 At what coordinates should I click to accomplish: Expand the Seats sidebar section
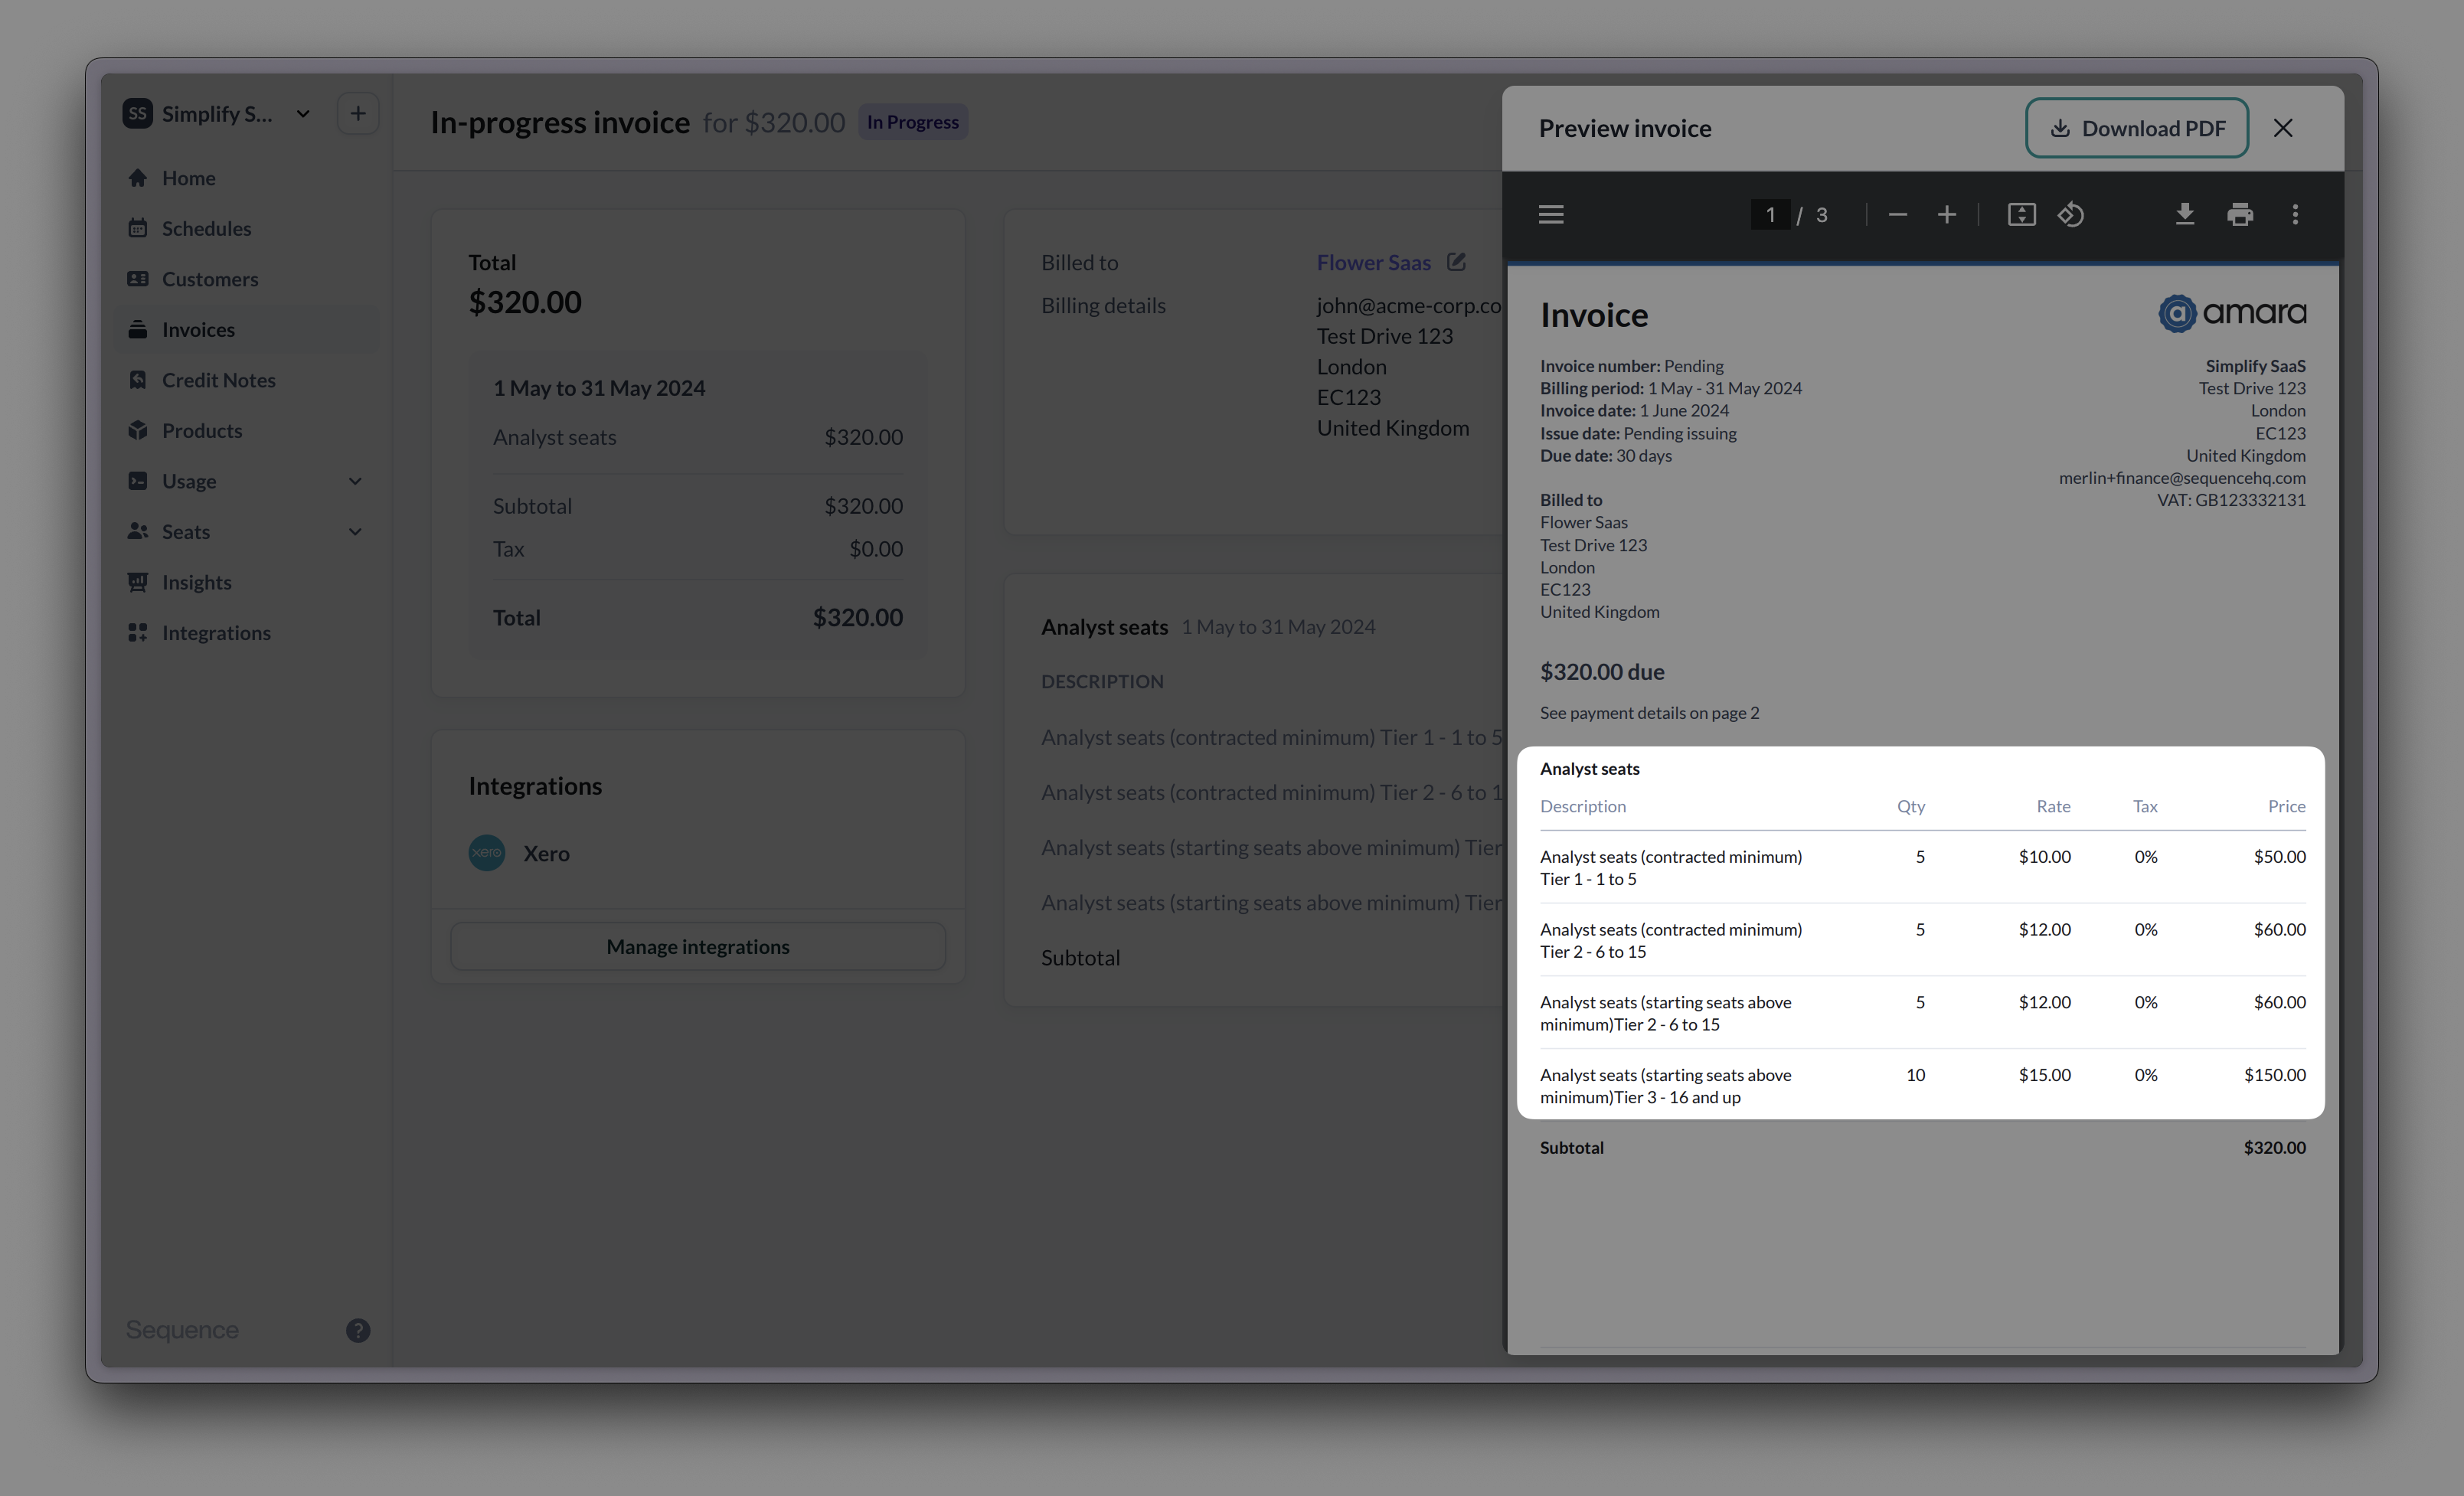tap(356, 531)
